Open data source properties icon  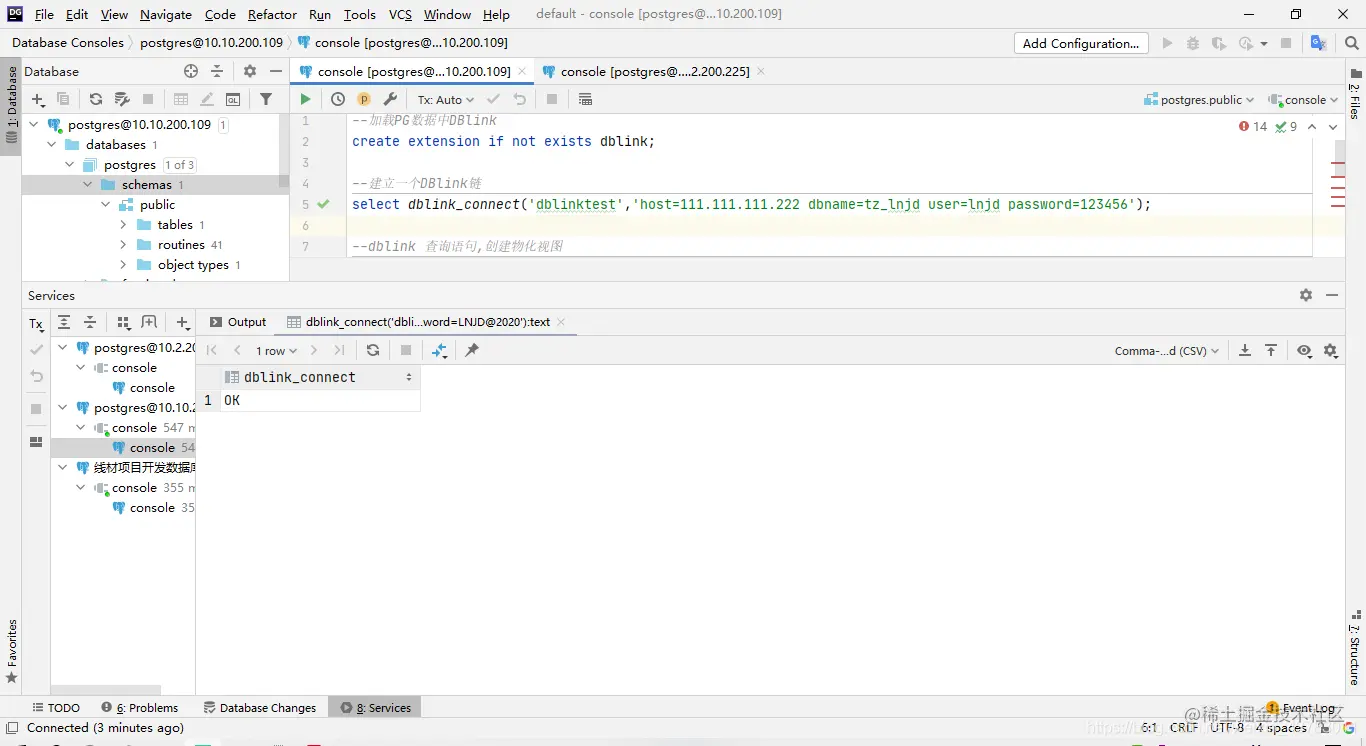[x=122, y=99]
